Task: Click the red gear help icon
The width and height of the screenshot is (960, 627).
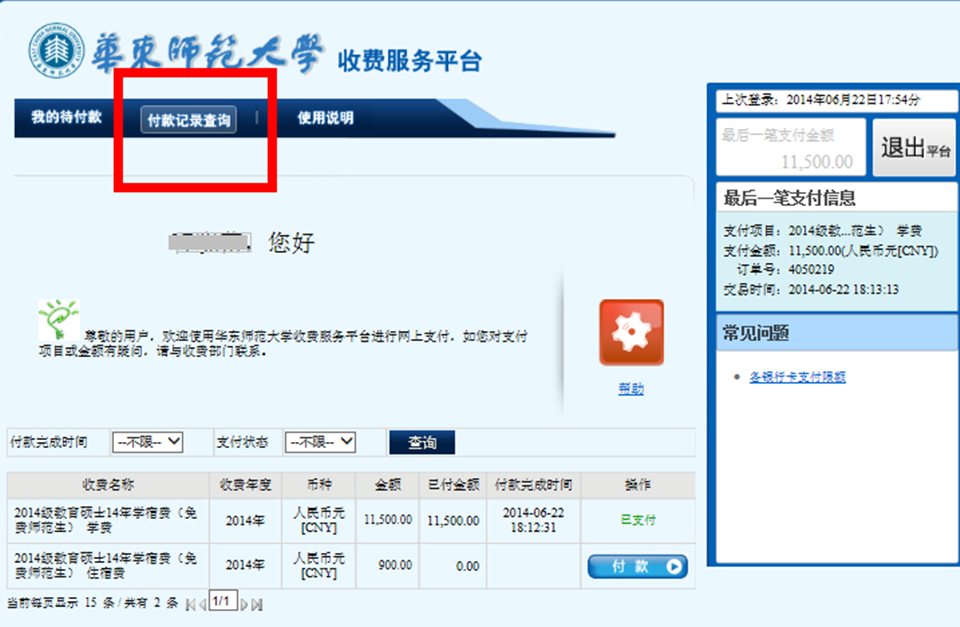Action: click(631, 332)
